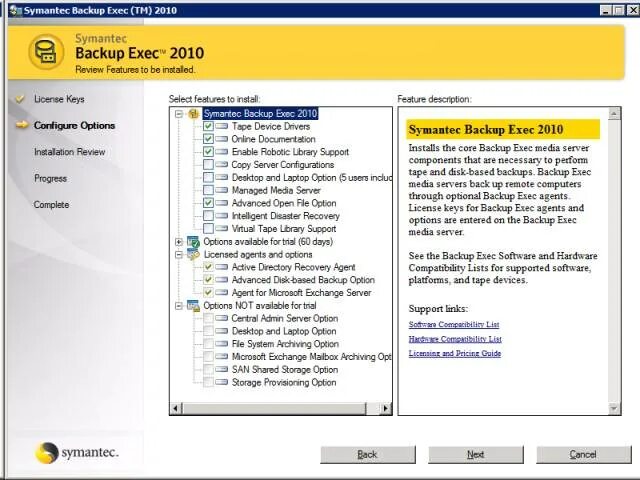Click the Symantec Backup Exec 2010 root icon
640x480 pixels.
pos(193,113)
